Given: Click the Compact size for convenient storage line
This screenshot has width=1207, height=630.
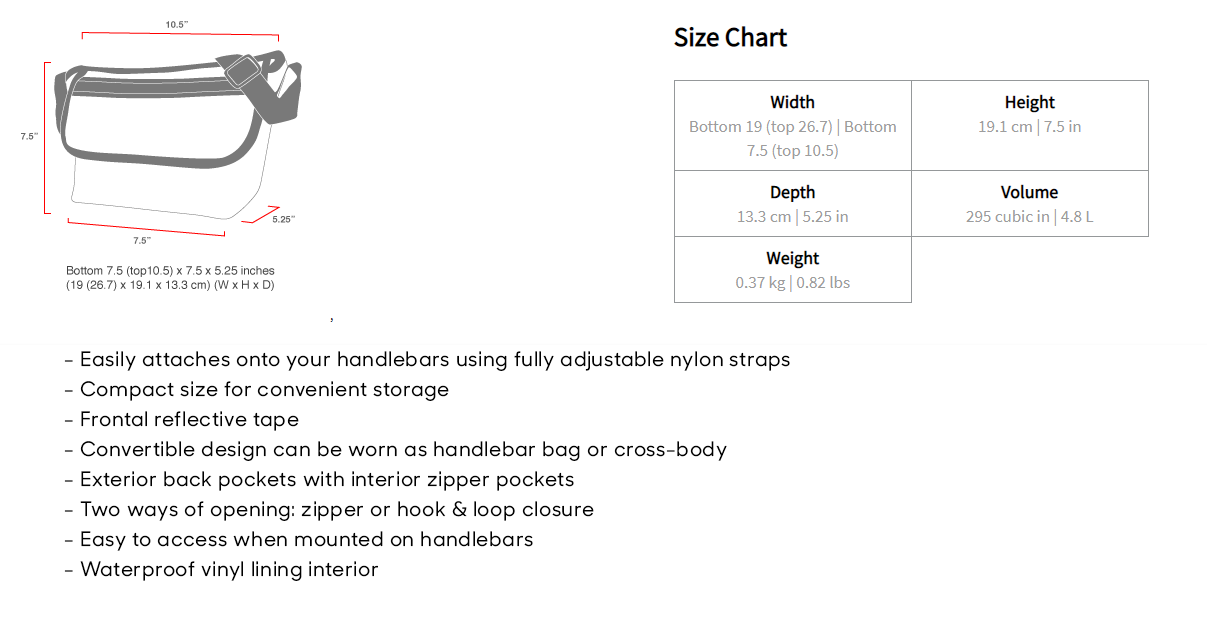Looking at the screenshot, I should tap(256, 390).
